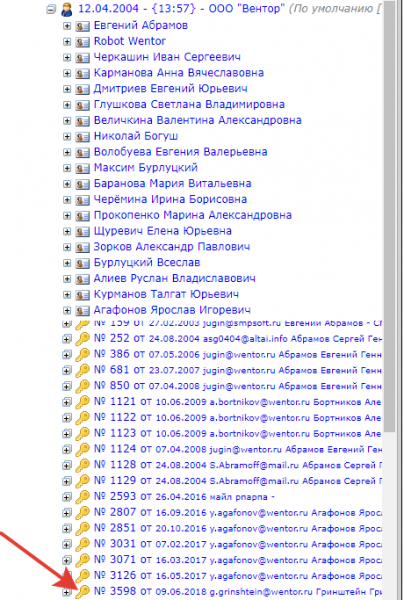
Task: Click contact card icon for Алиев Руслан Владиславович
Action: point(82,279)
